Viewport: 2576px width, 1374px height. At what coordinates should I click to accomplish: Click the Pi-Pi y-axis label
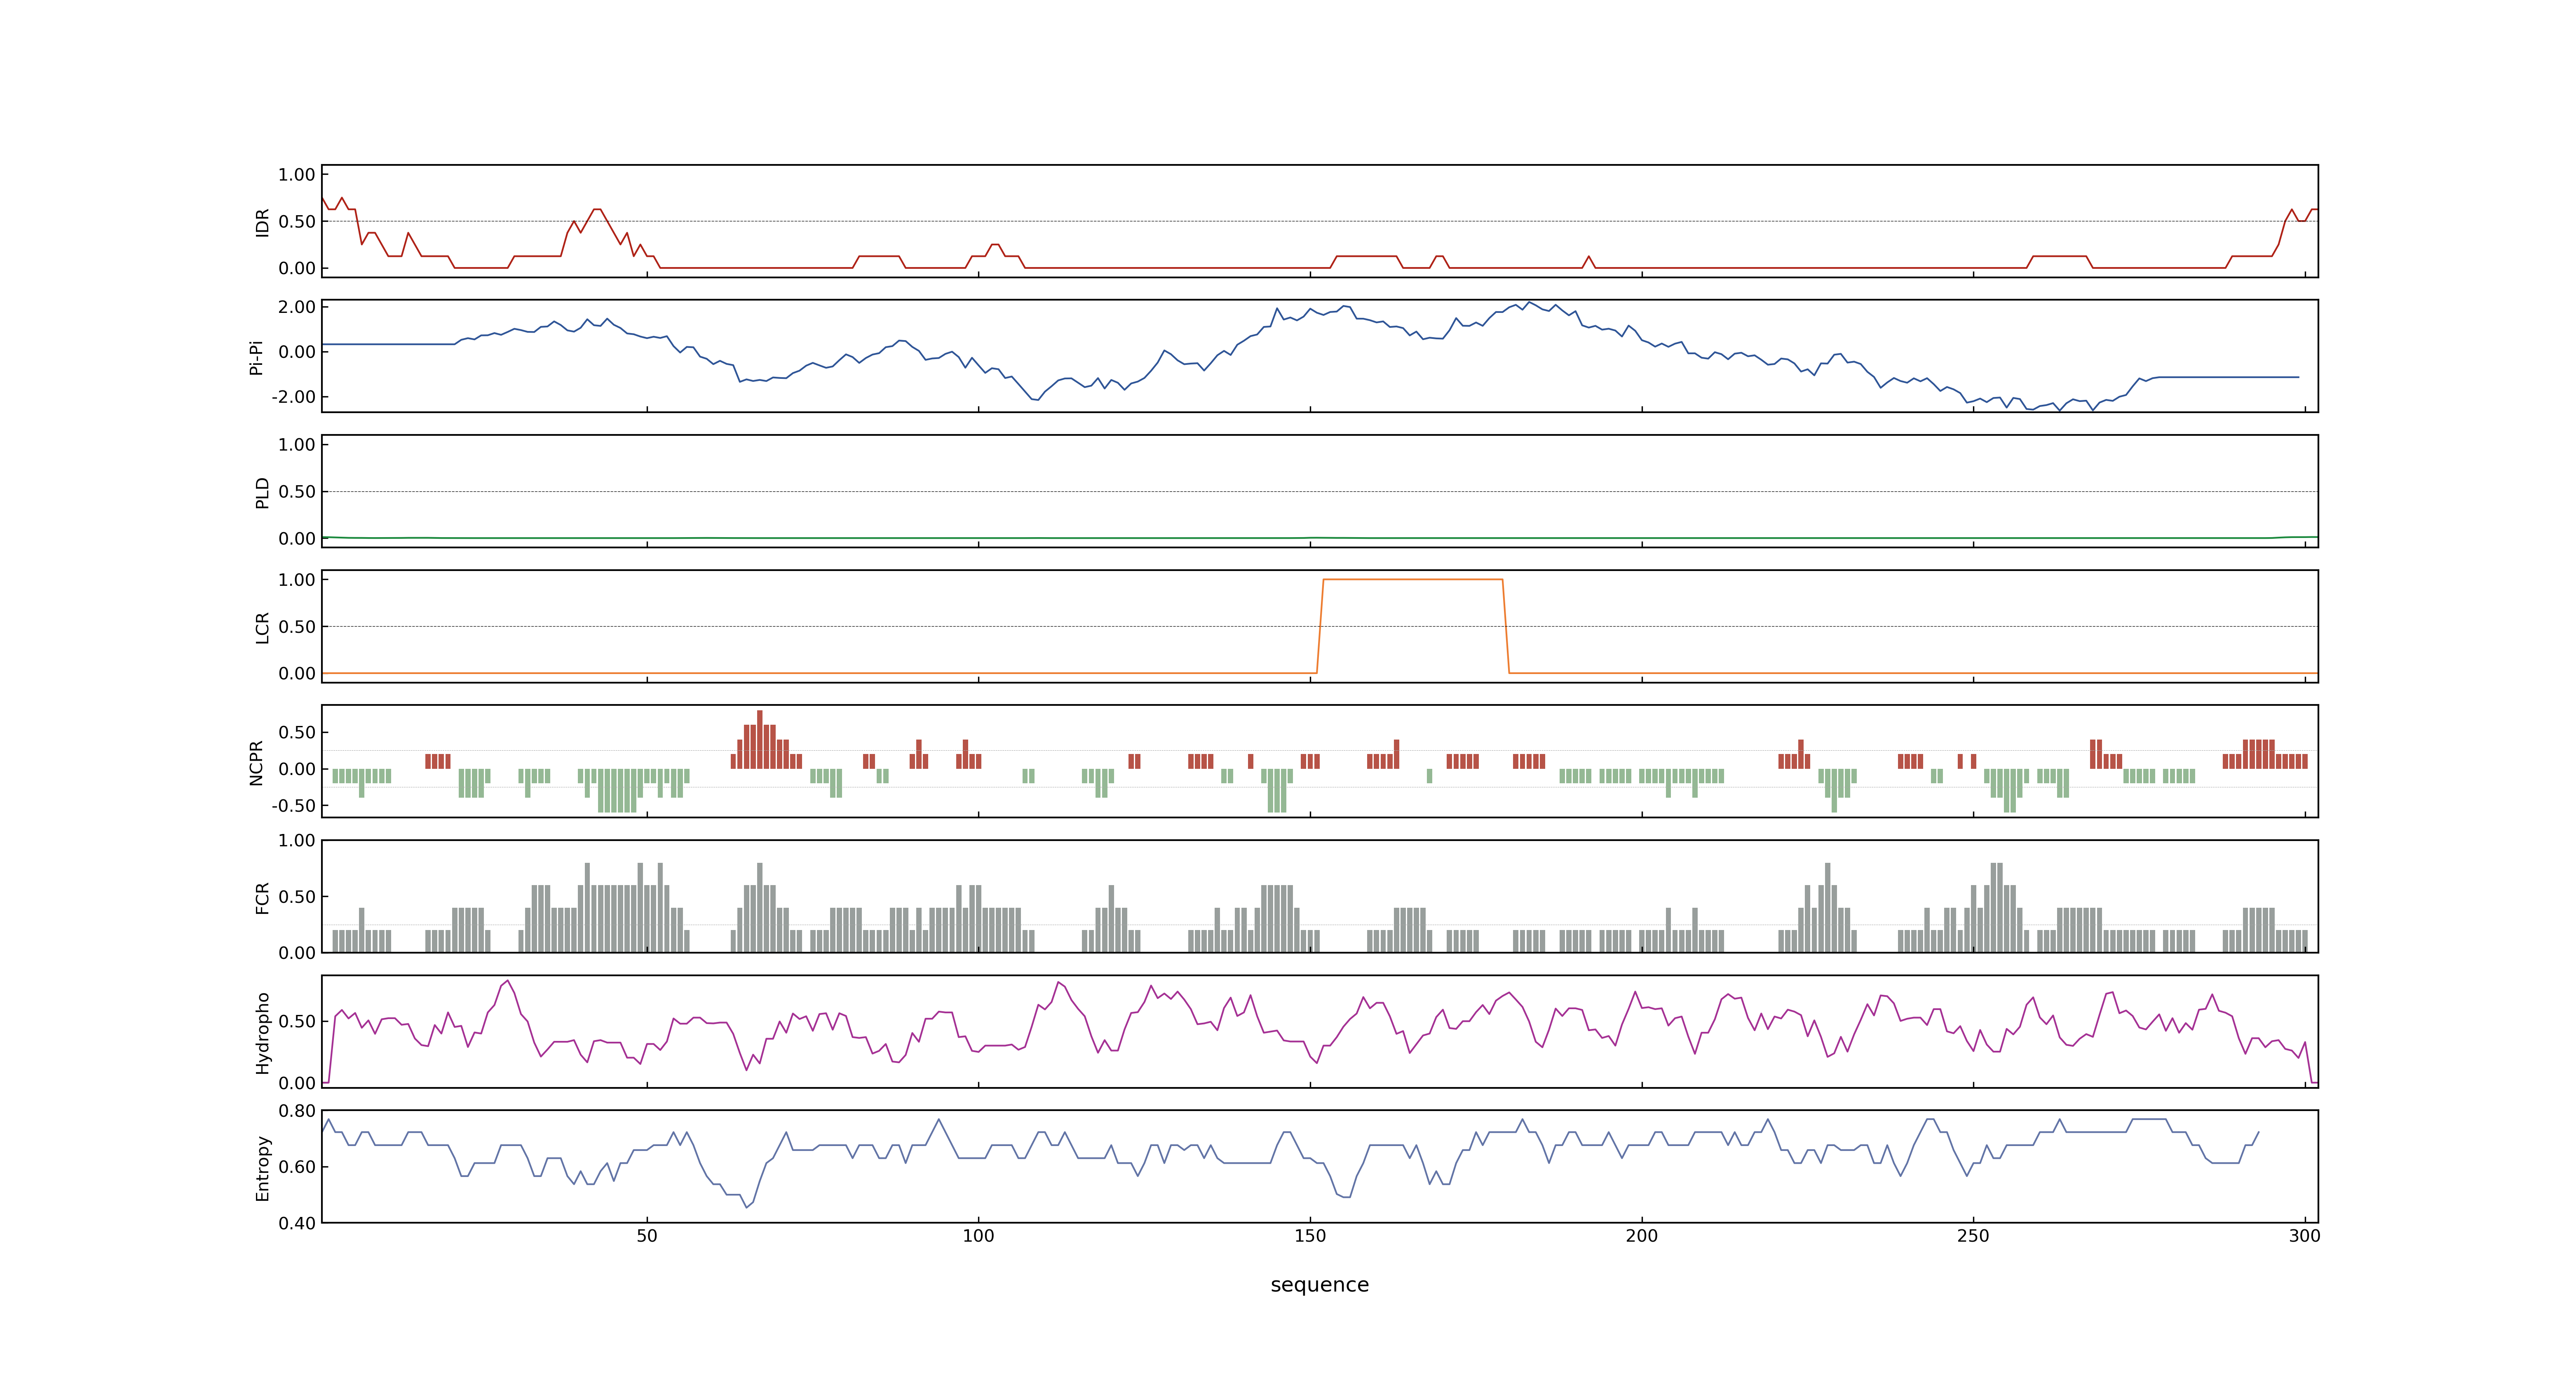(256, 357)
